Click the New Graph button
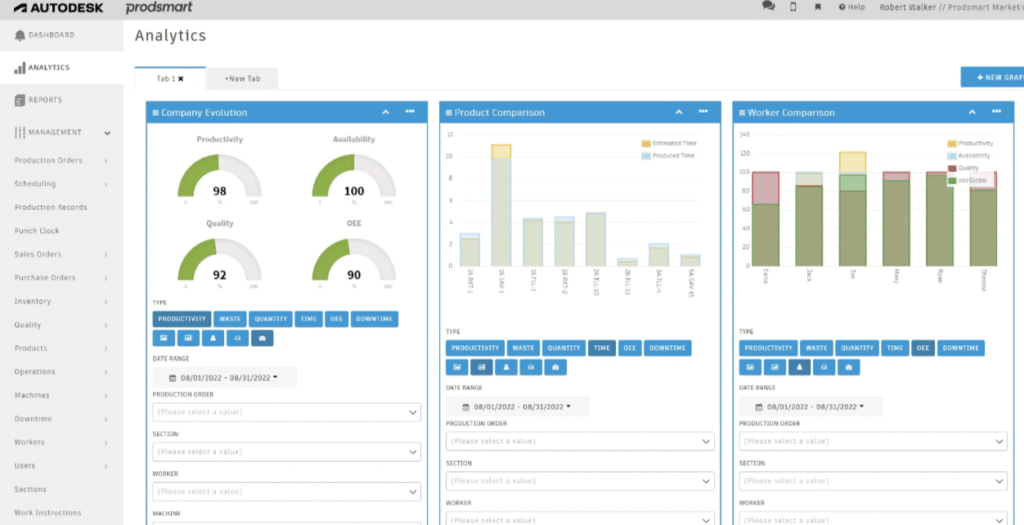 pyautogui.click(x=992, y=77)
